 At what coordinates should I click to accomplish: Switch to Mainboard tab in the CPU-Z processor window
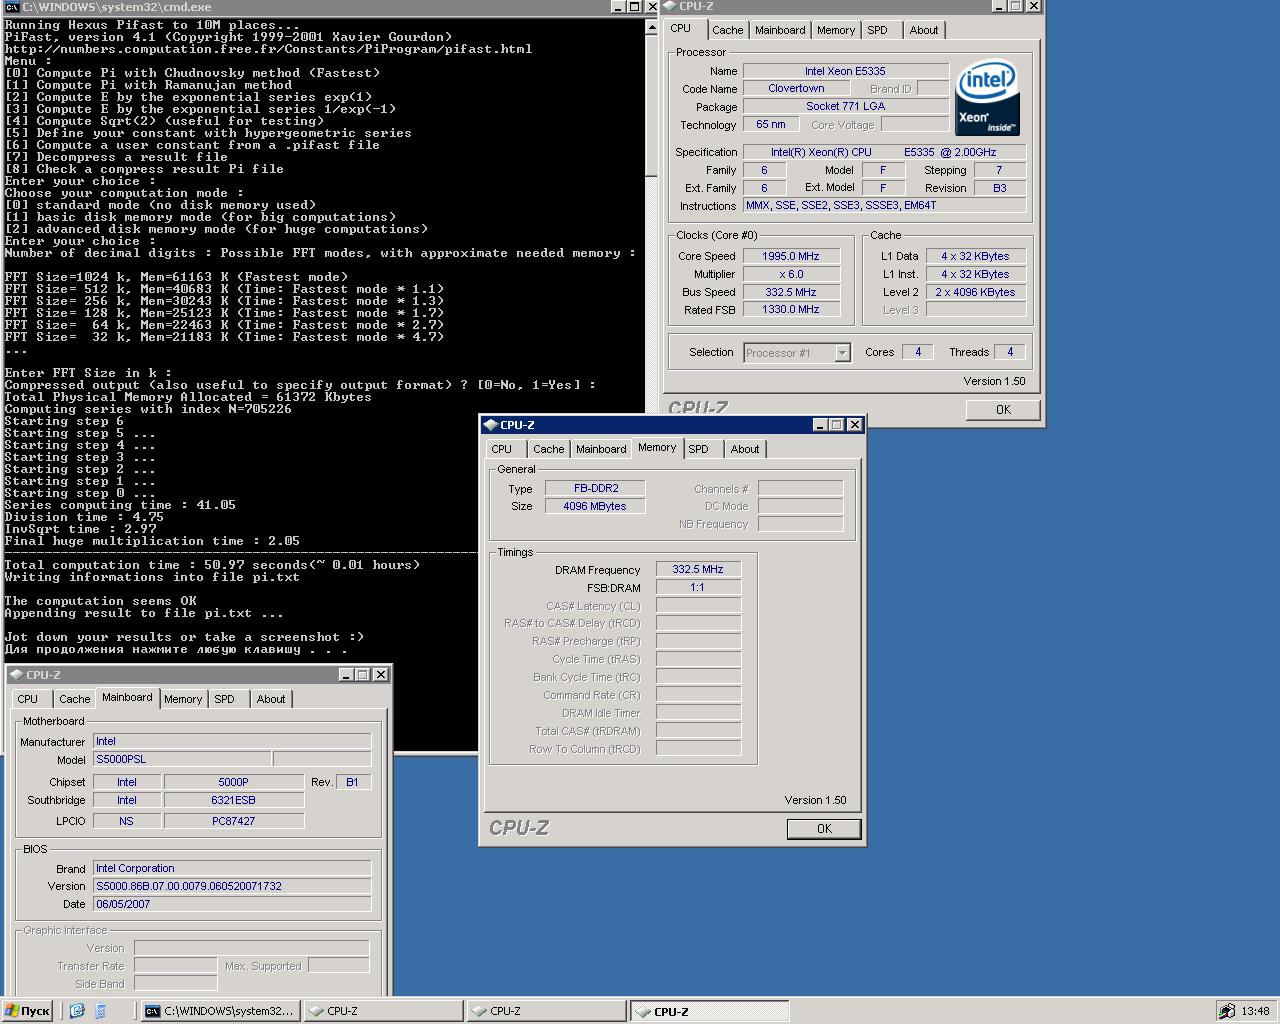pyautogui.click(x=780, y=30)
